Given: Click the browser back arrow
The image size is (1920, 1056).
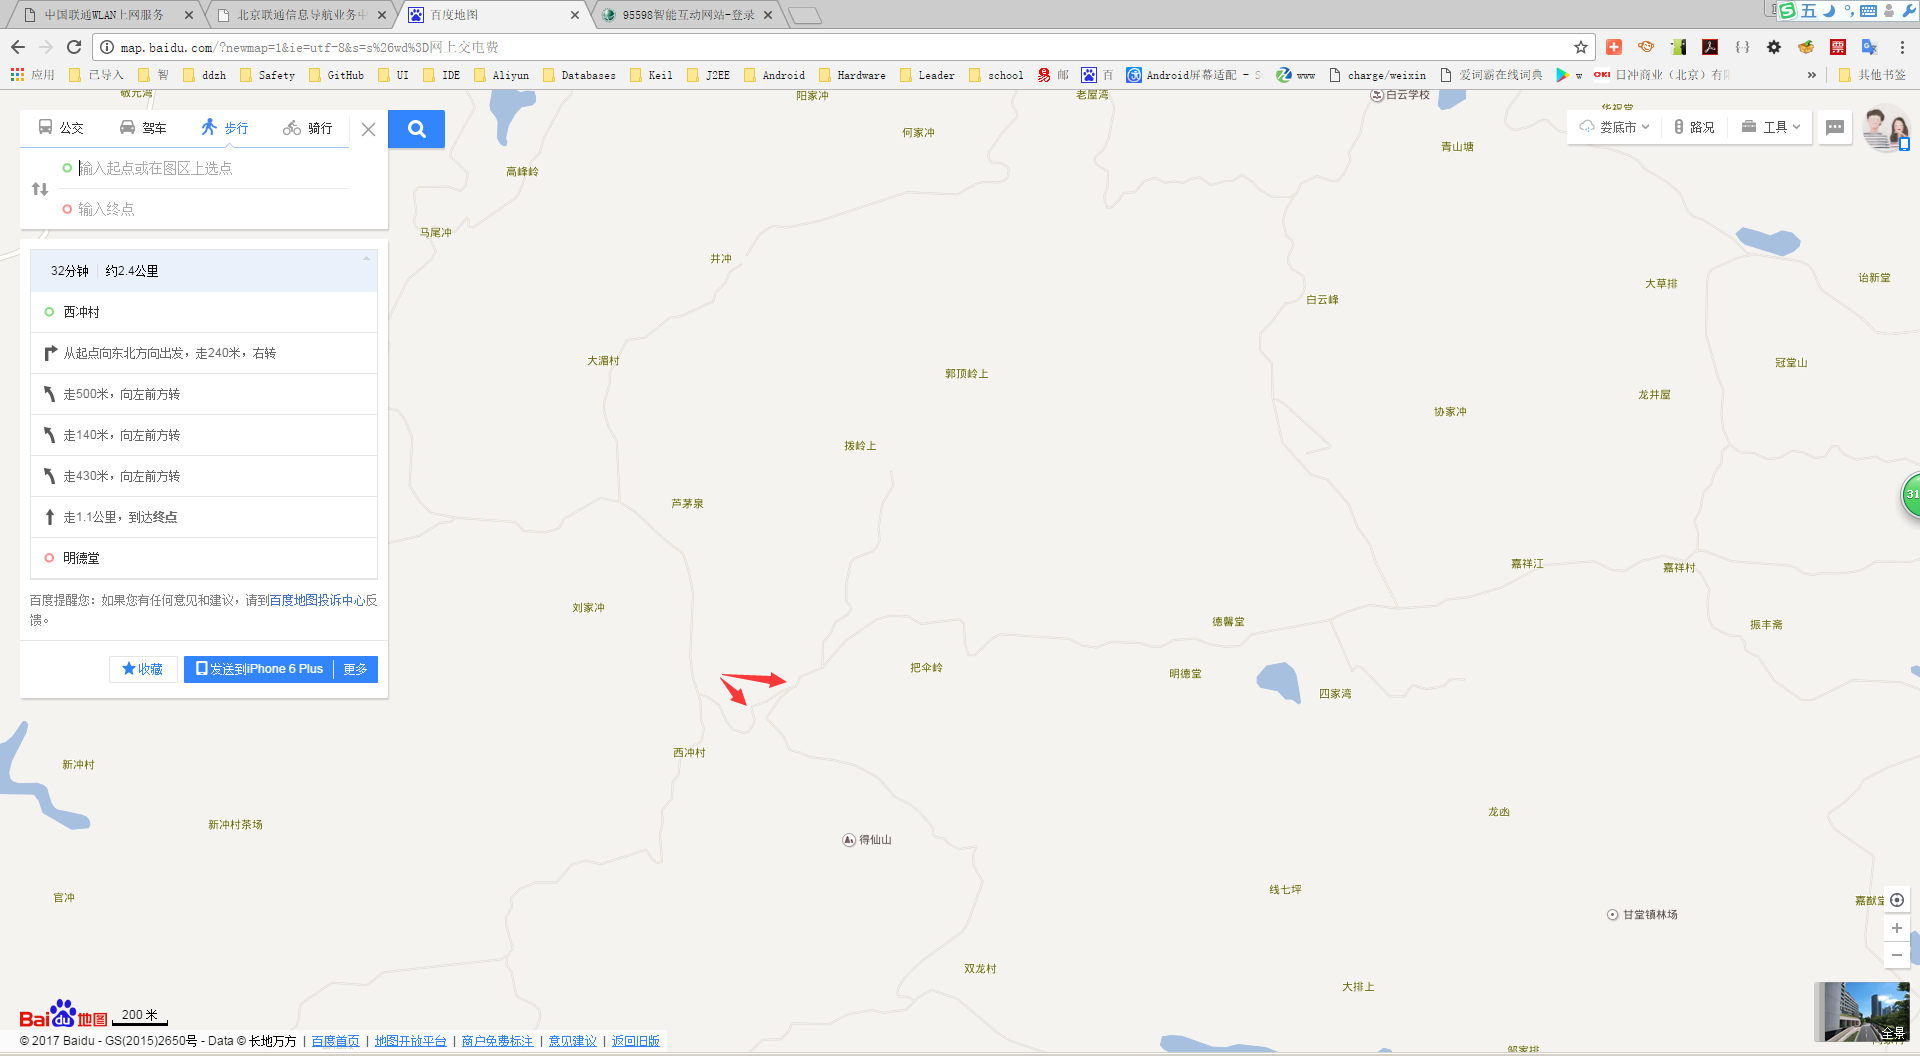Looking at the screenshot, I should tap(18, 47).
